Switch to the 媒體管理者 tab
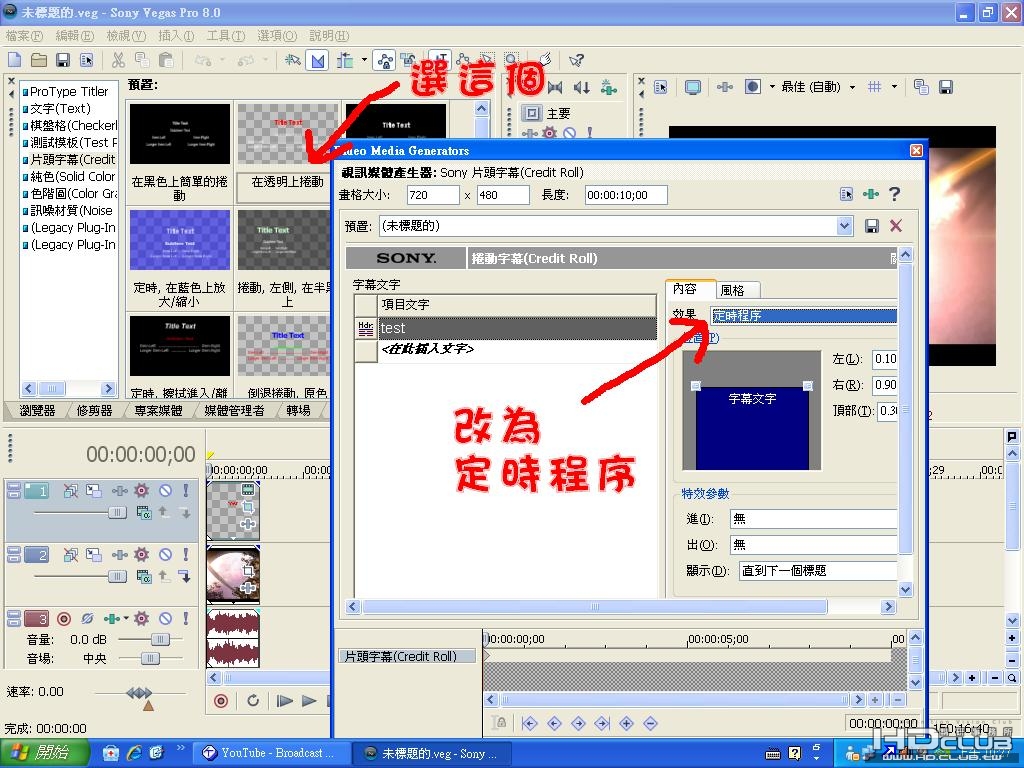 coord(234,410)
